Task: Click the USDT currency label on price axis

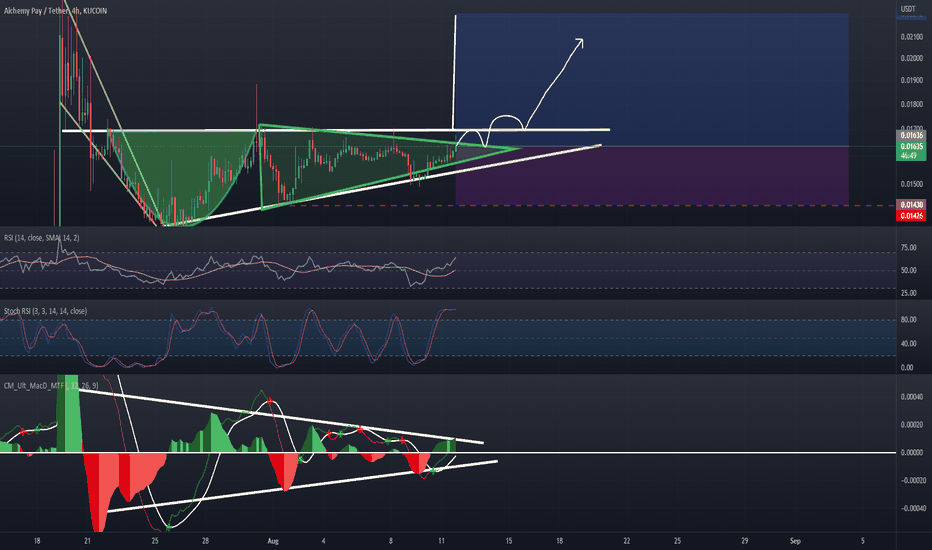Action: [x=908, y=9]
